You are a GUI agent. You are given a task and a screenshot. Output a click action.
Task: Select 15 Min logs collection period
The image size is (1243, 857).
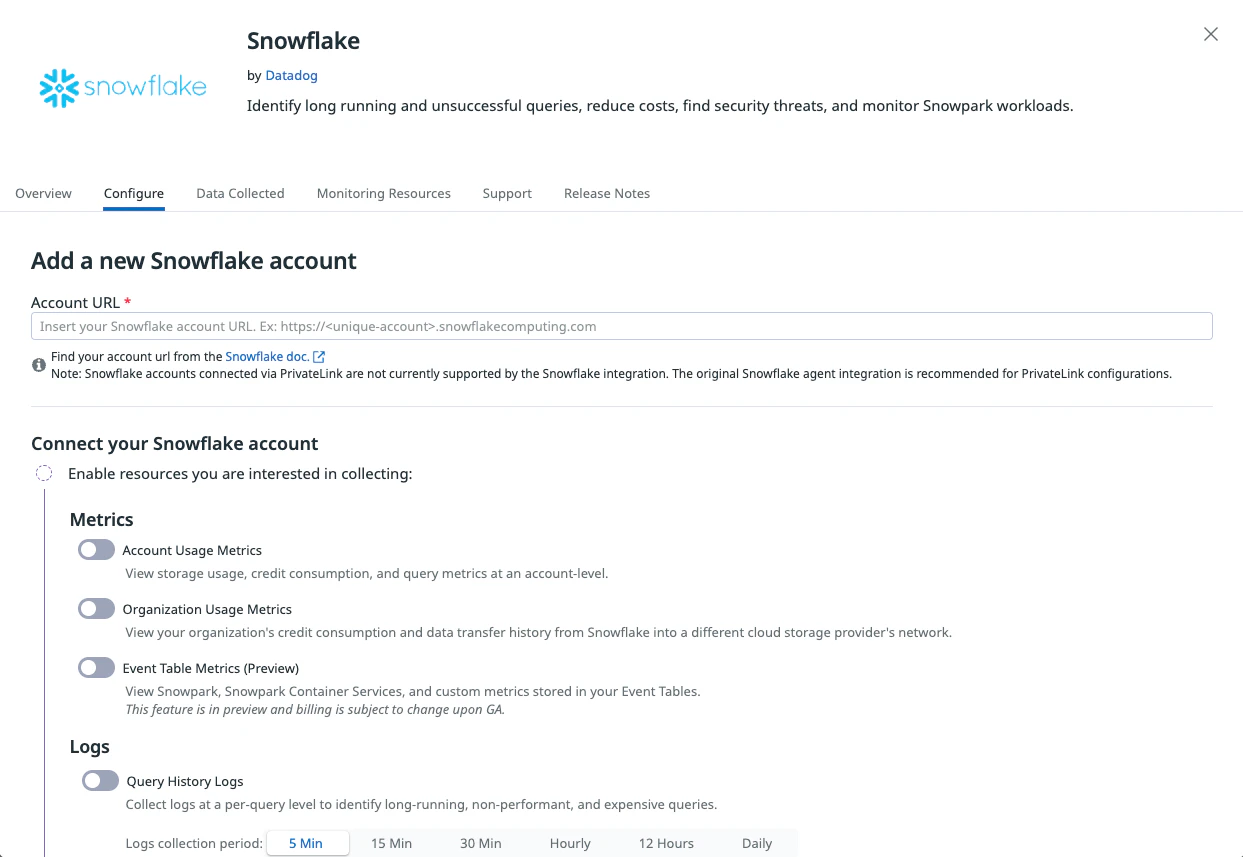point(391,843)
